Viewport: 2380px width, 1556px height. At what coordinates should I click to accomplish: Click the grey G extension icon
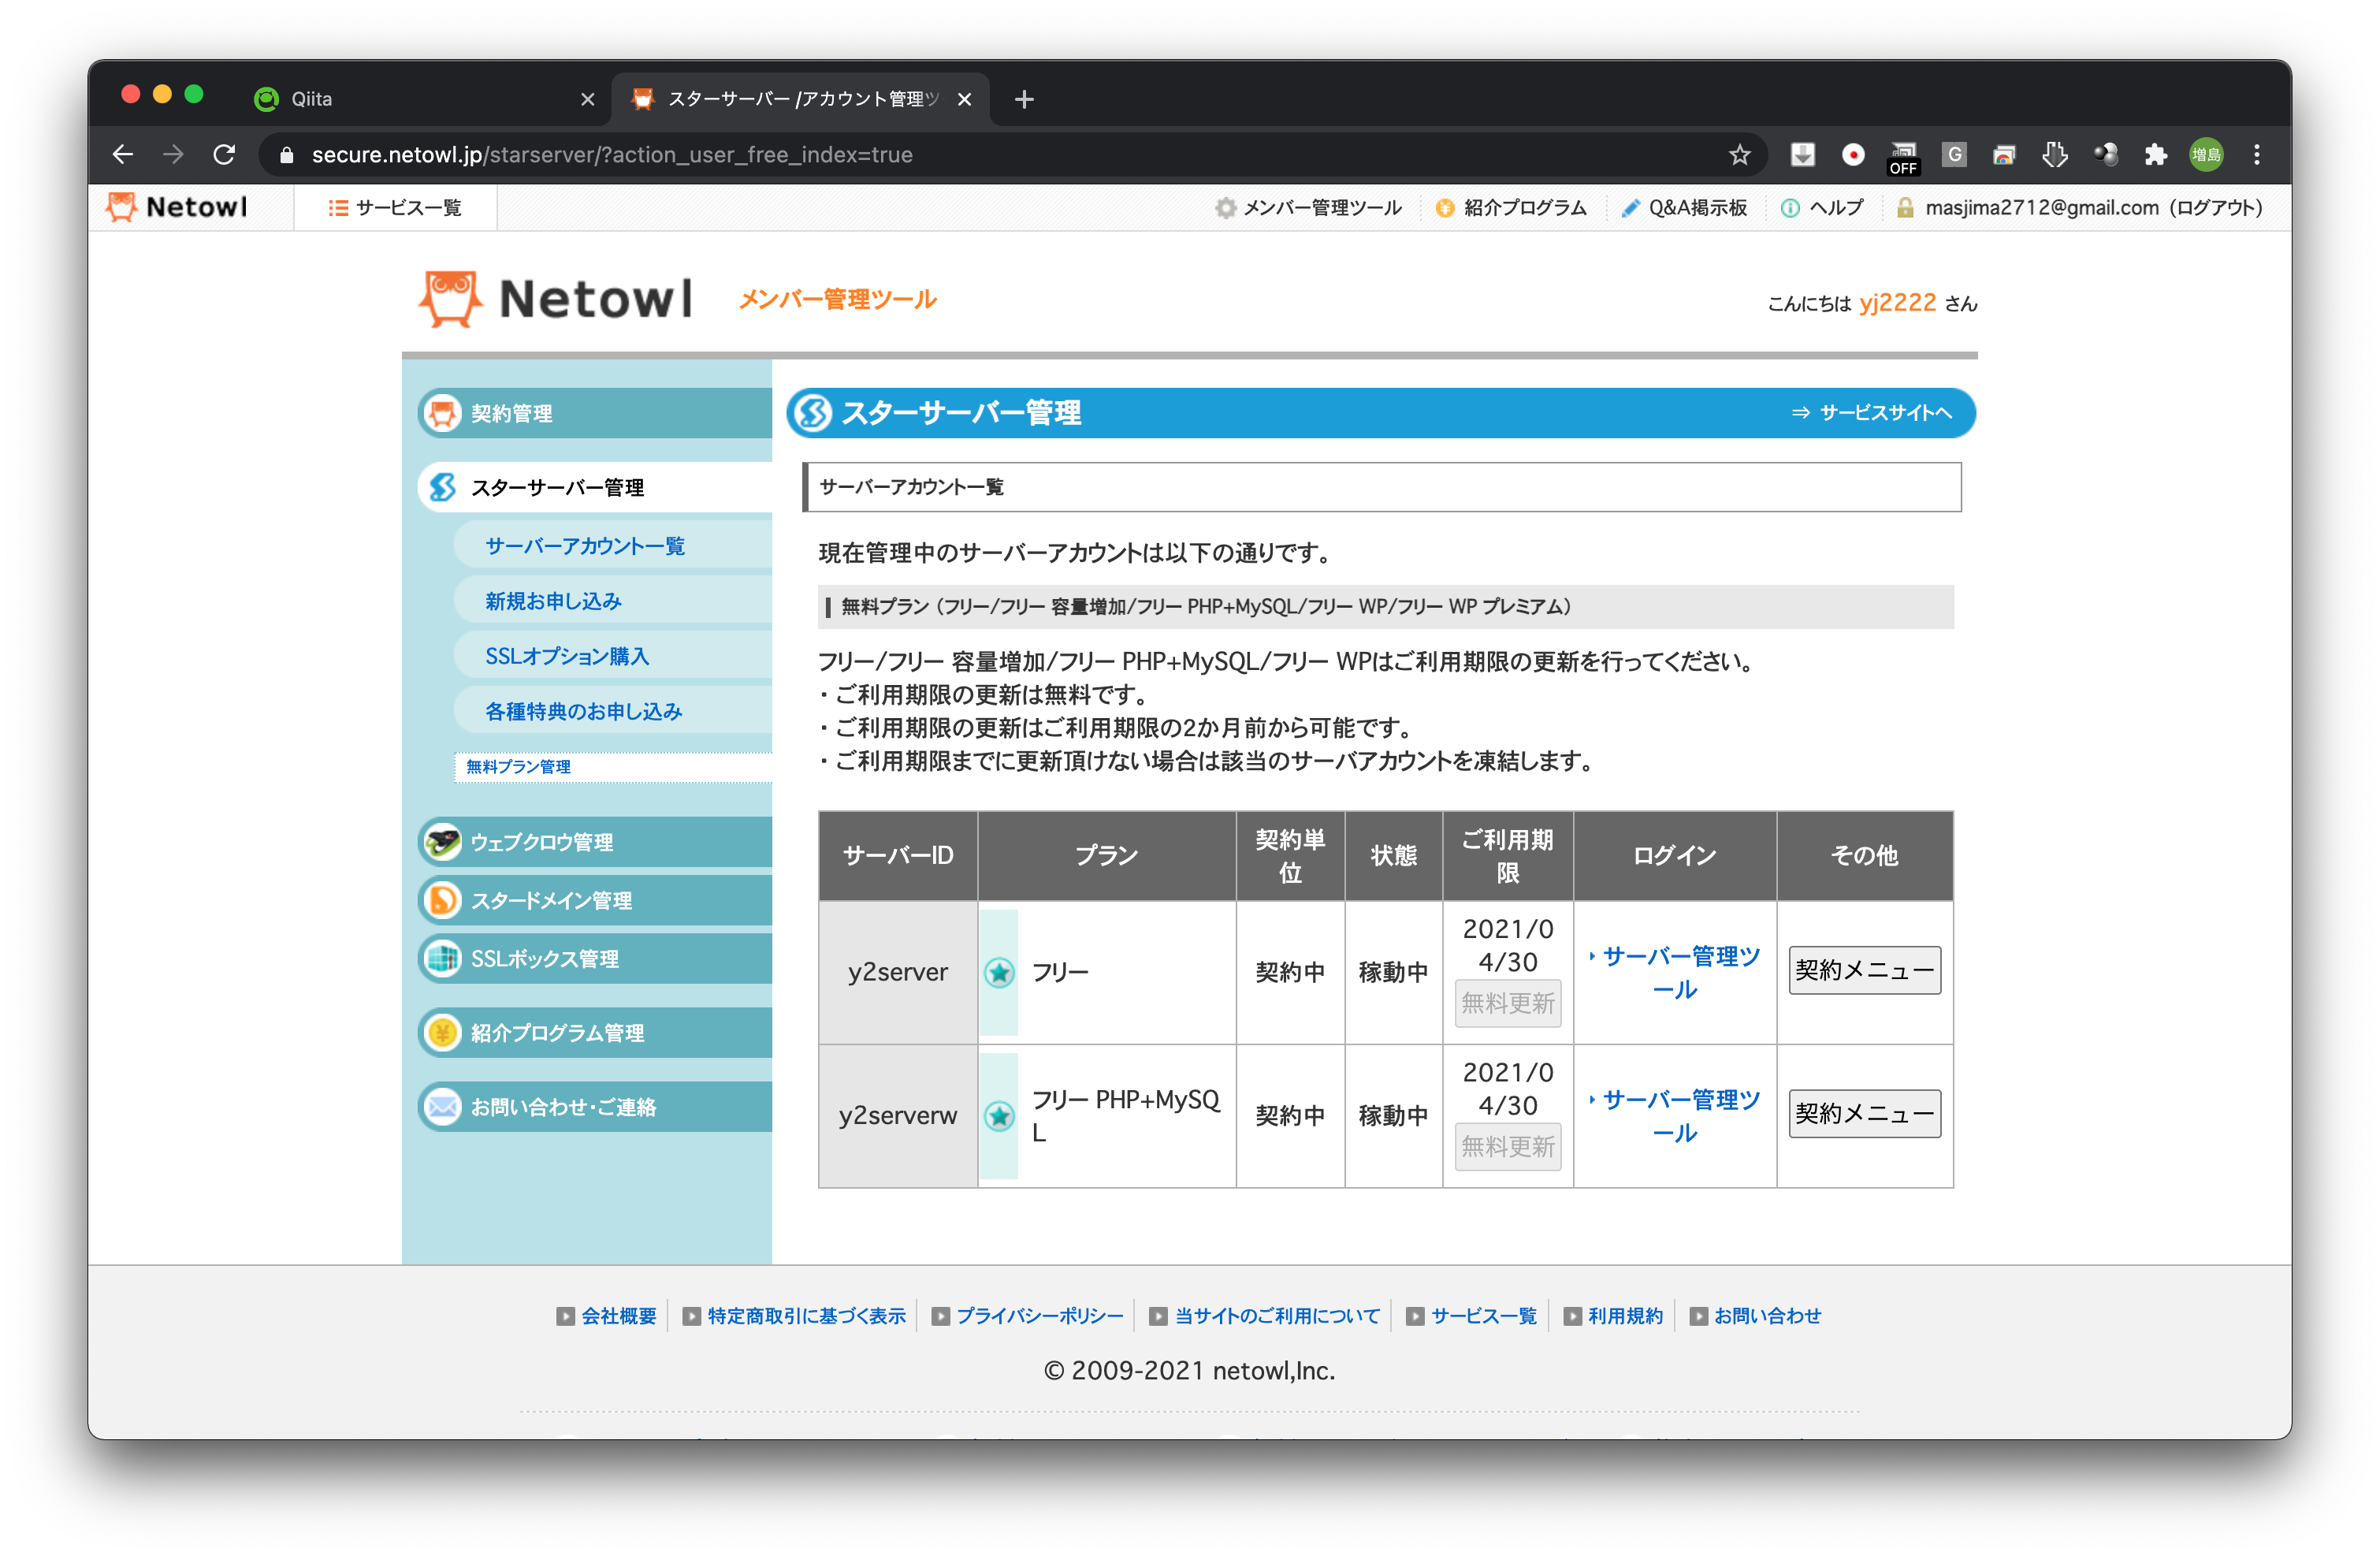coord(1953,154)
